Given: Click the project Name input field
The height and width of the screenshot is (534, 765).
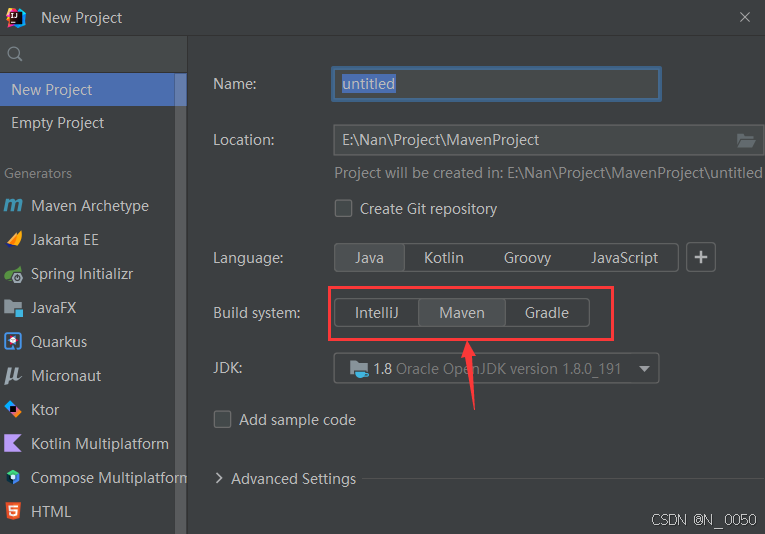Looking at the screenshot, I should tap(496, 84).
